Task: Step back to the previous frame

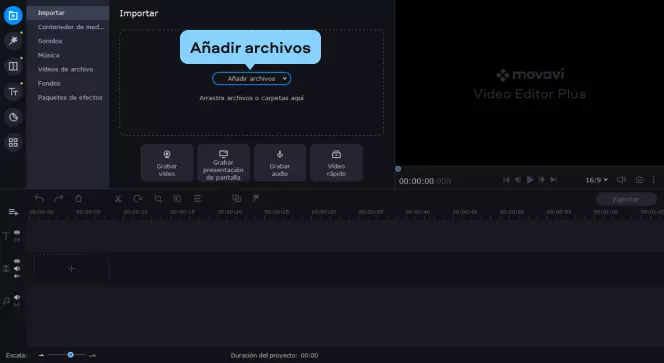Action: point(517,180)
